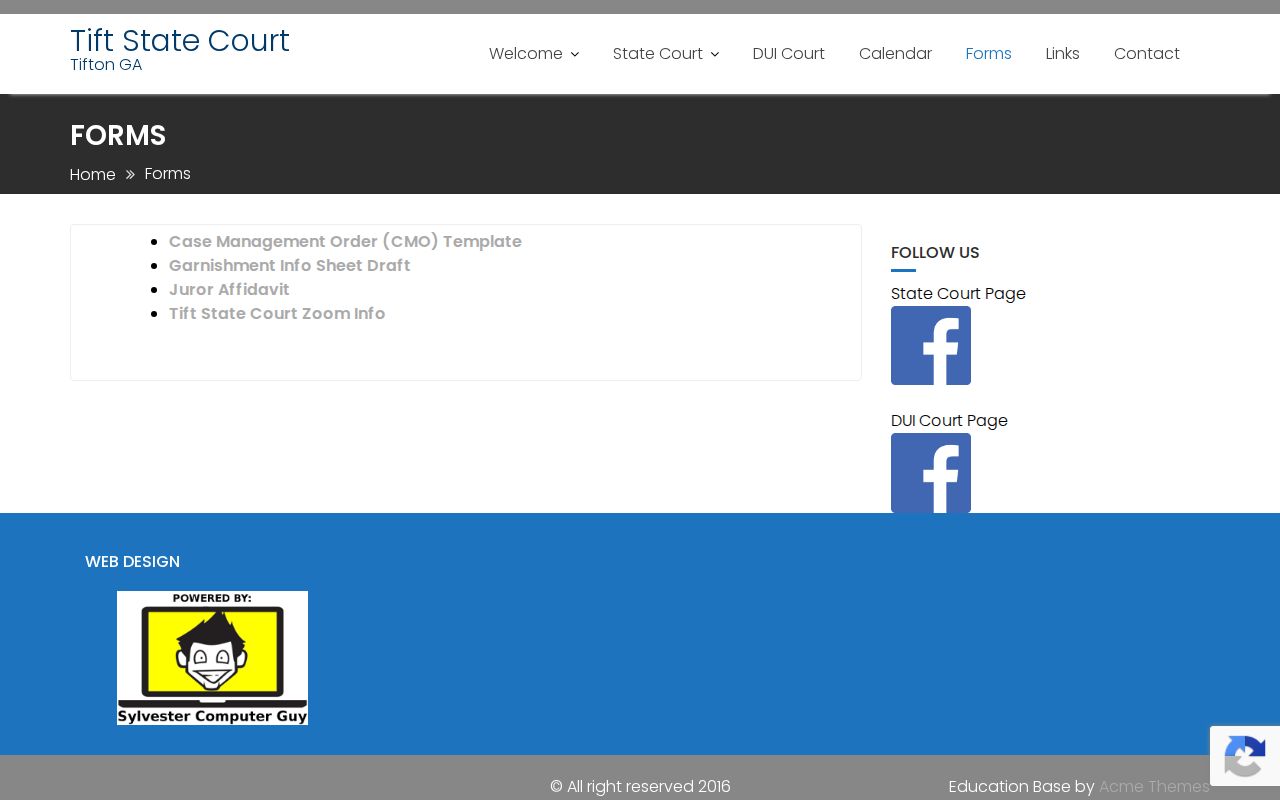Open the Links page

point(1062,54)
